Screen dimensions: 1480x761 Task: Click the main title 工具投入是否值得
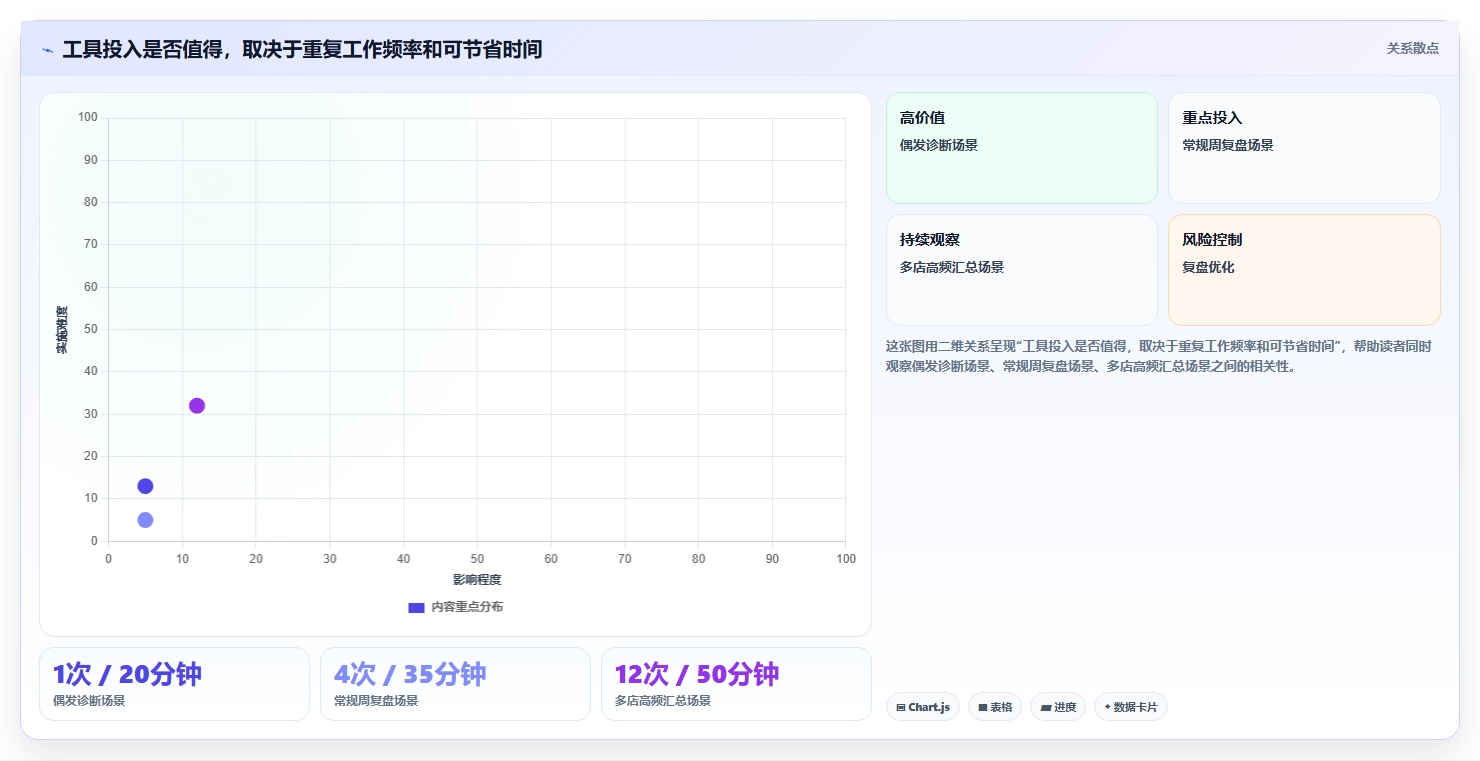[302, 49]
